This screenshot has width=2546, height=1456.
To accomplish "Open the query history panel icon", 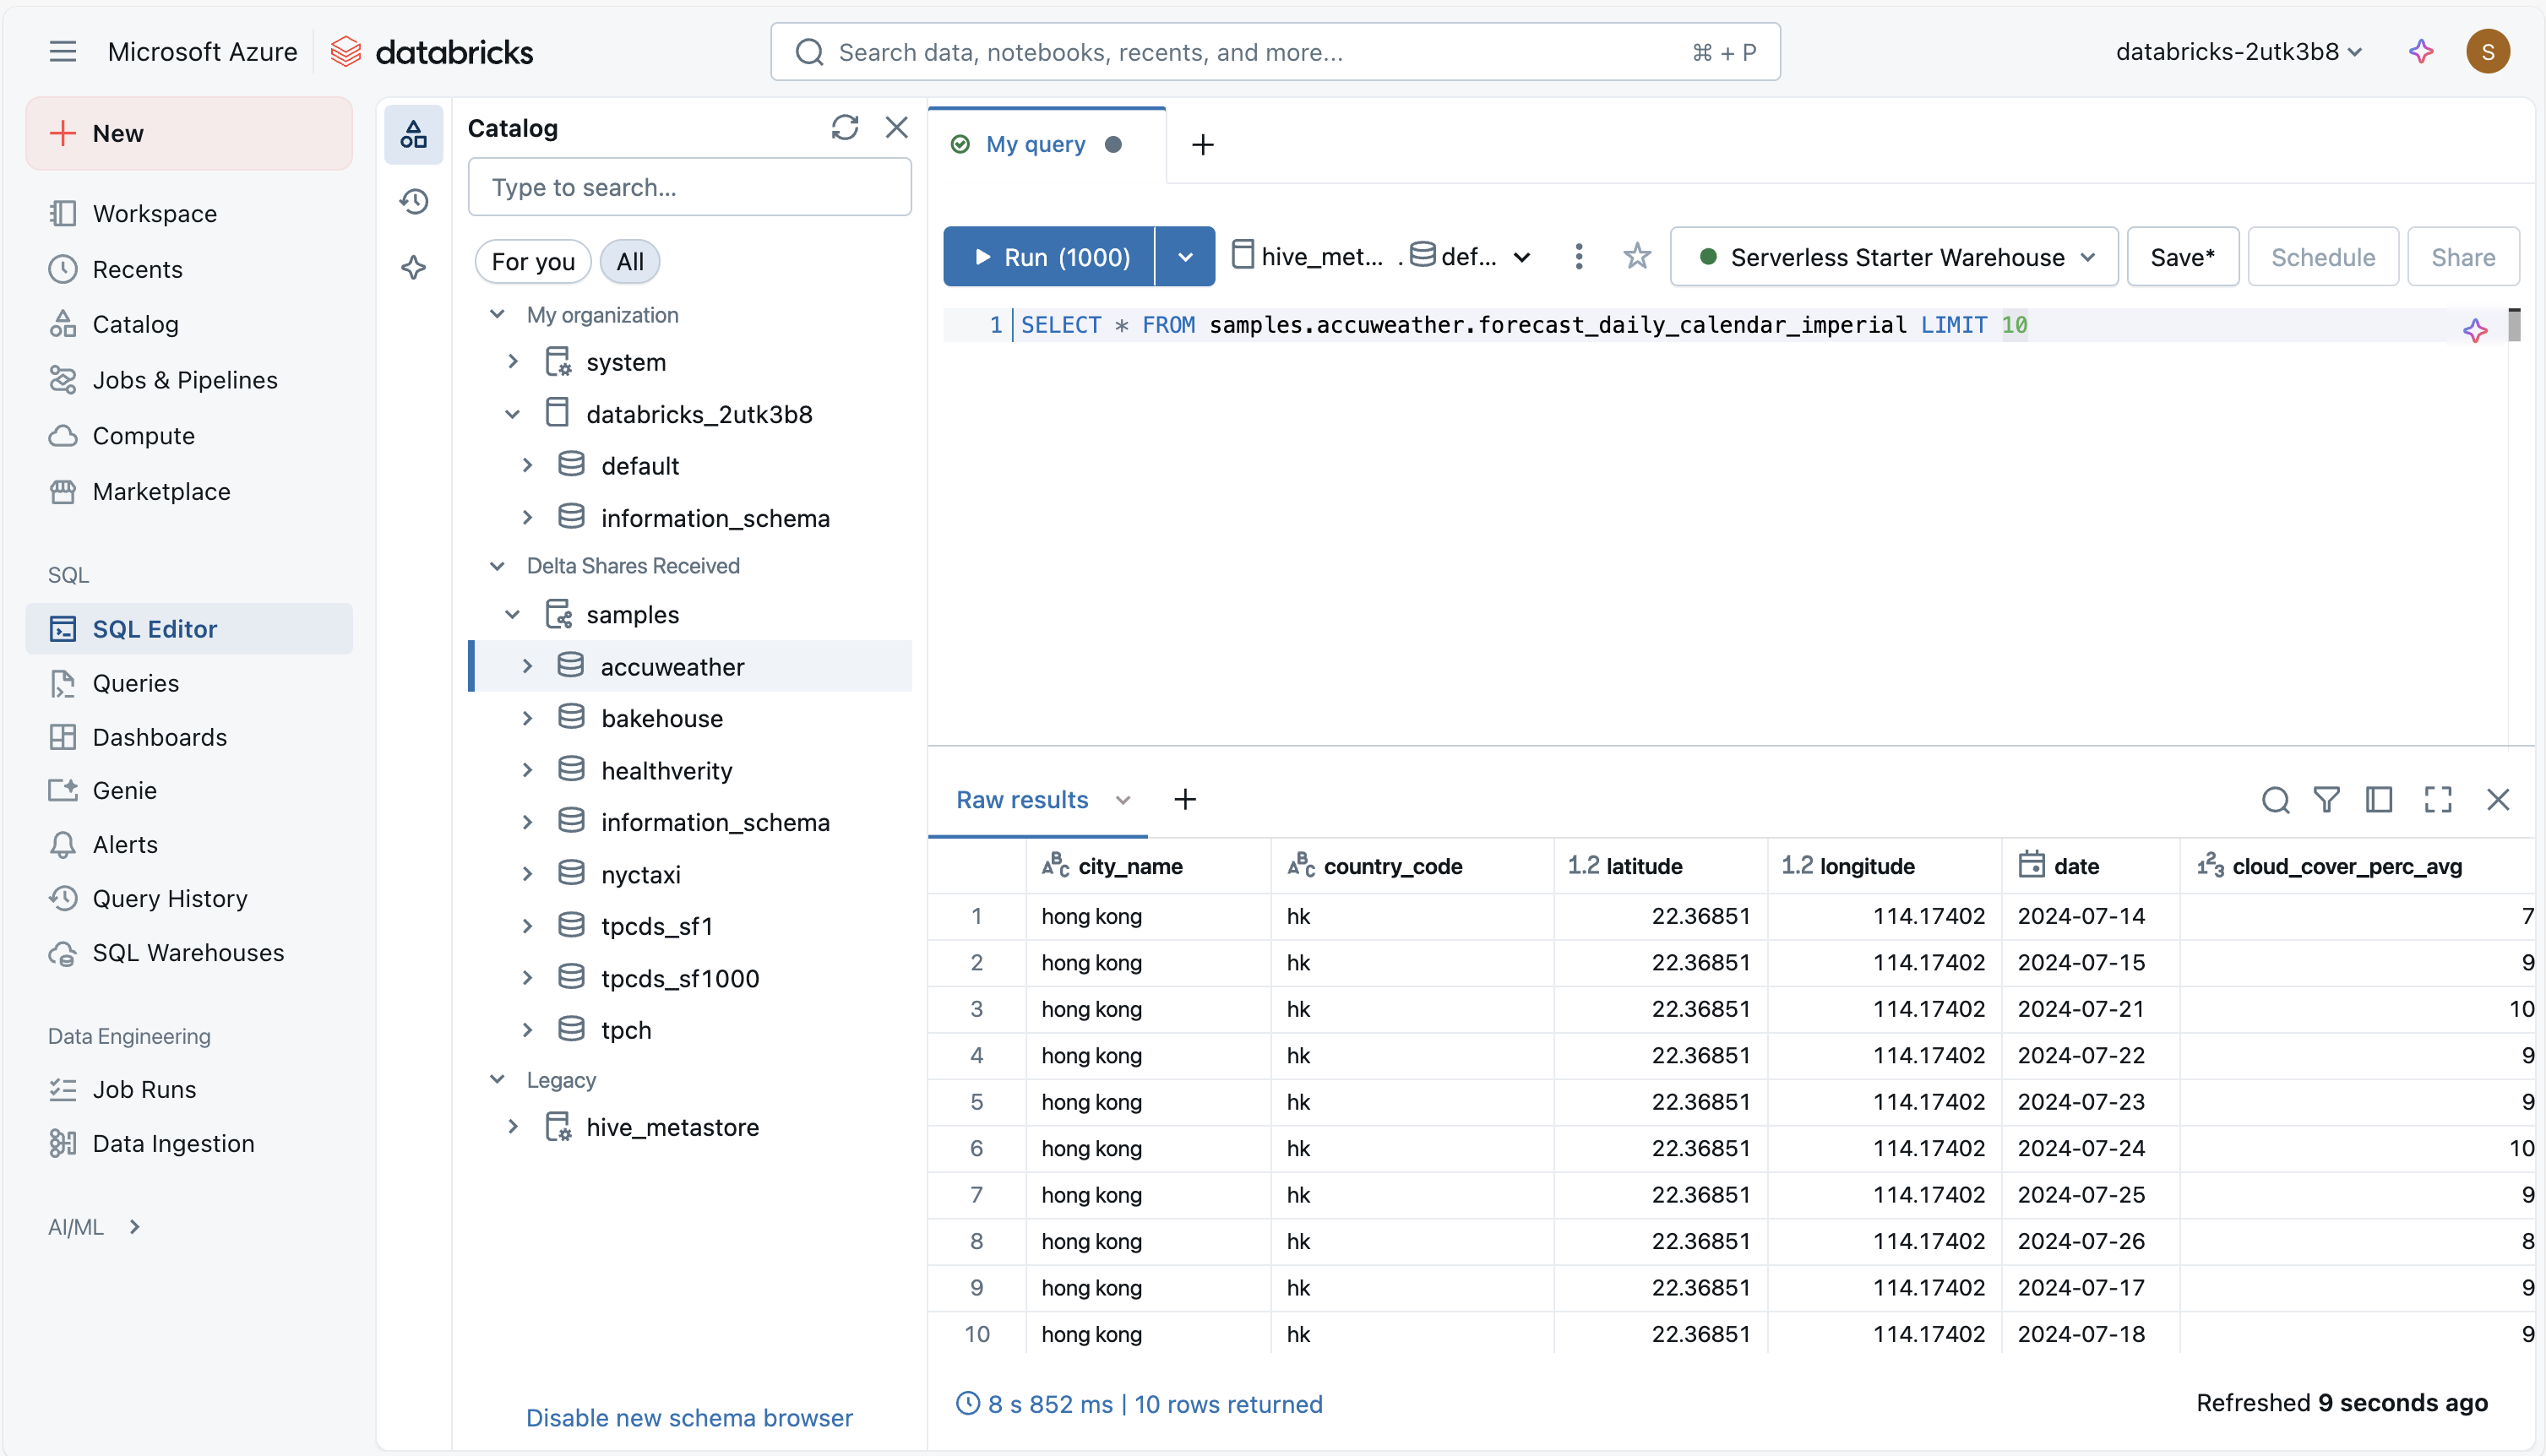I will [413, 201].
